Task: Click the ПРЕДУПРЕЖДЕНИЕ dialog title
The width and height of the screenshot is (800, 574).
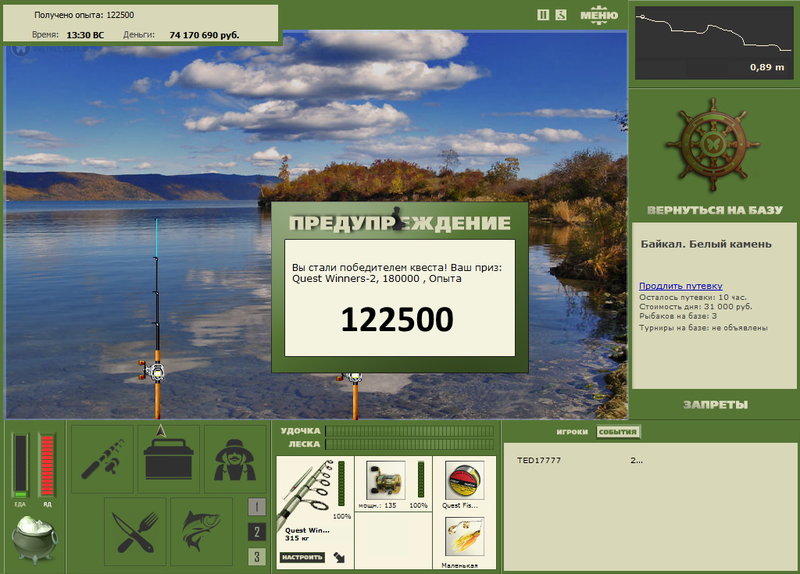Action: tap(399, 223)
